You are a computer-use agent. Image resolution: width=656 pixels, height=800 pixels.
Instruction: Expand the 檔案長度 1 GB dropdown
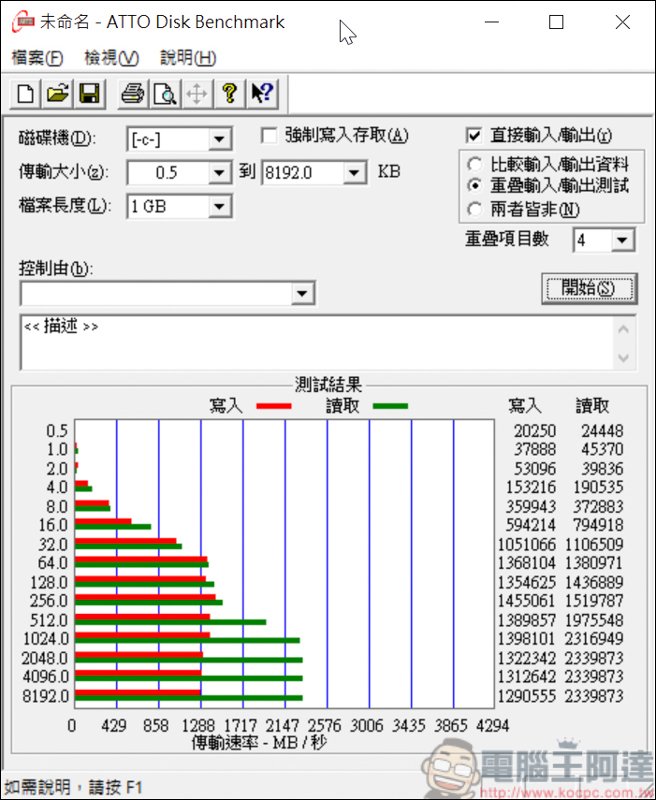(219, 207)
